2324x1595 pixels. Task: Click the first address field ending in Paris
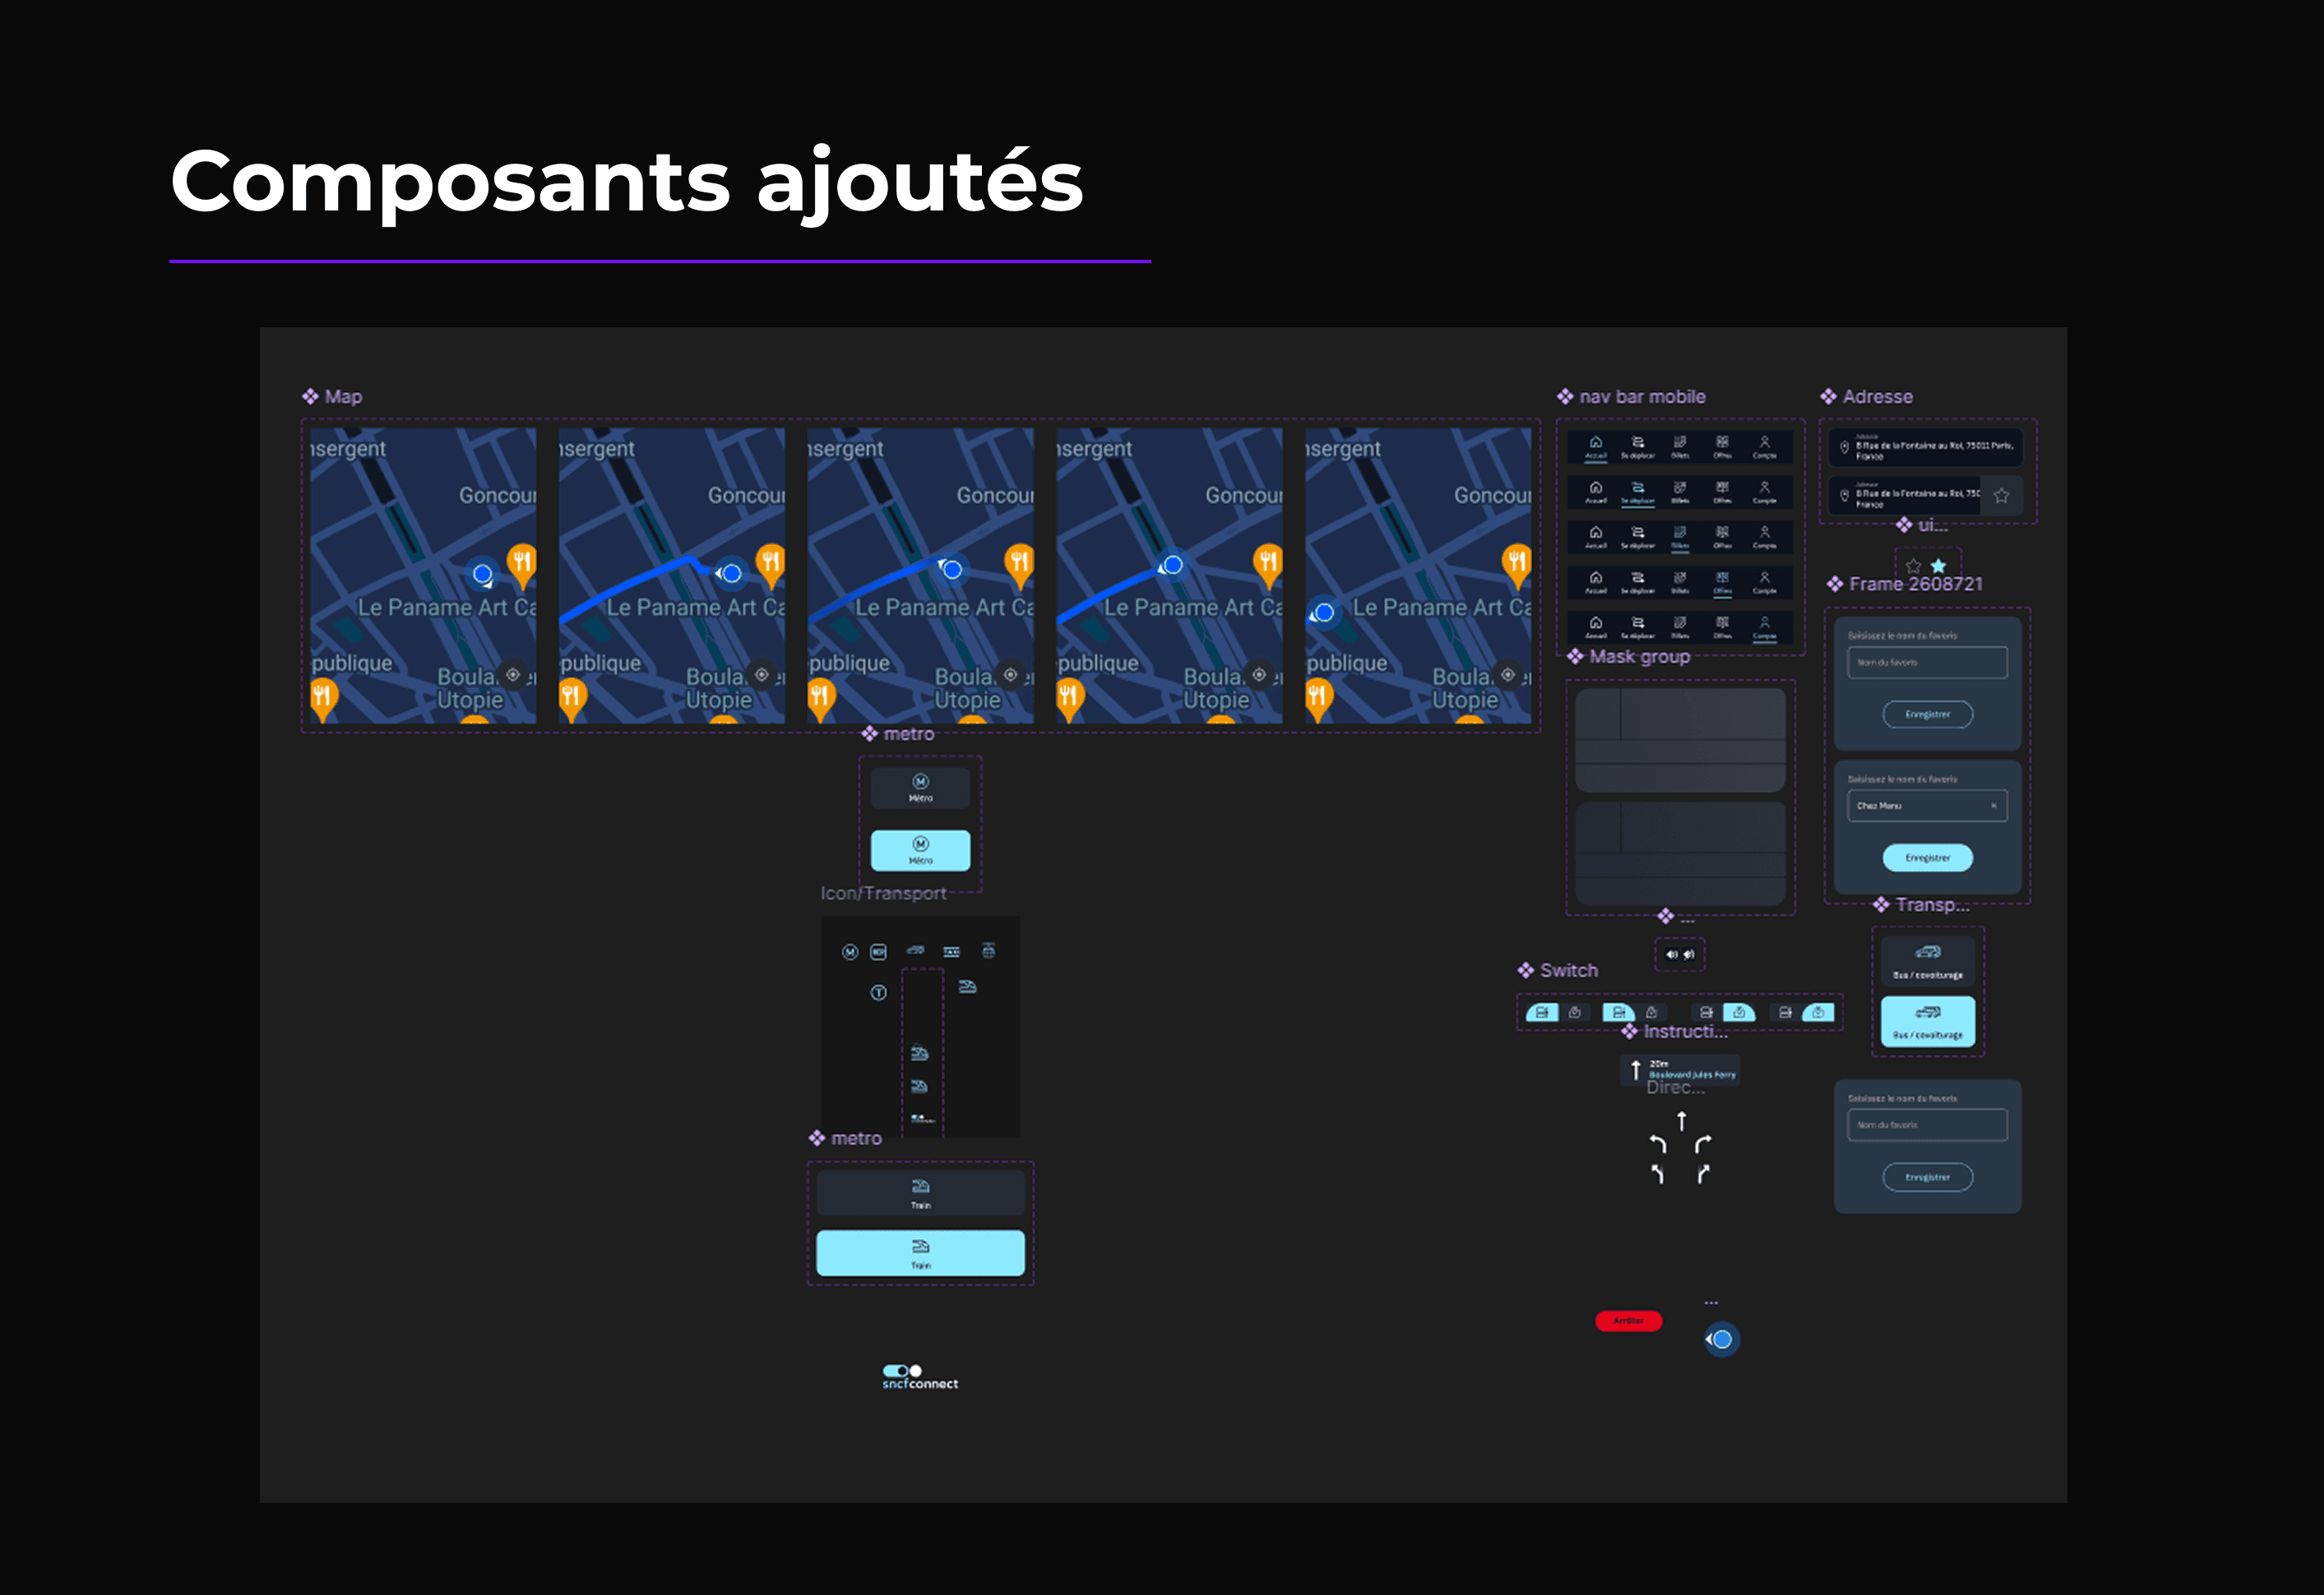1926,447
